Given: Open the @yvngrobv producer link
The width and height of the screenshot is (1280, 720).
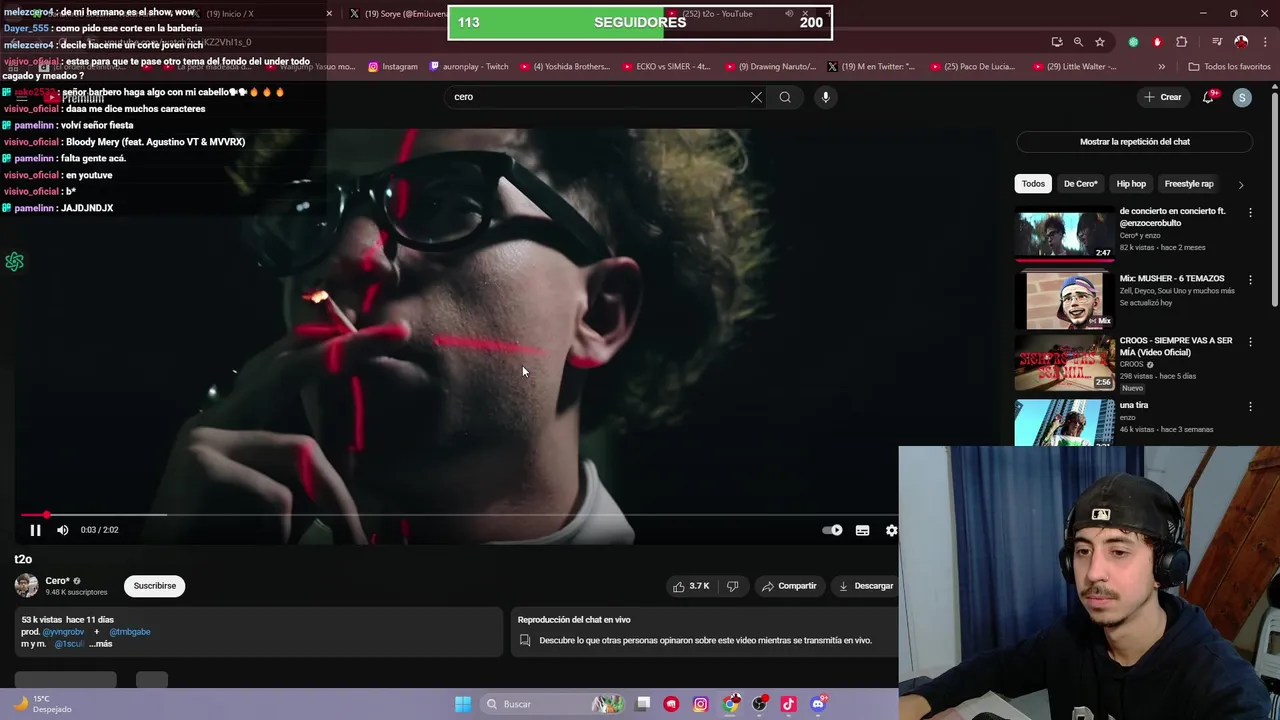Looking at the screenshot, I should coord(63,632).
